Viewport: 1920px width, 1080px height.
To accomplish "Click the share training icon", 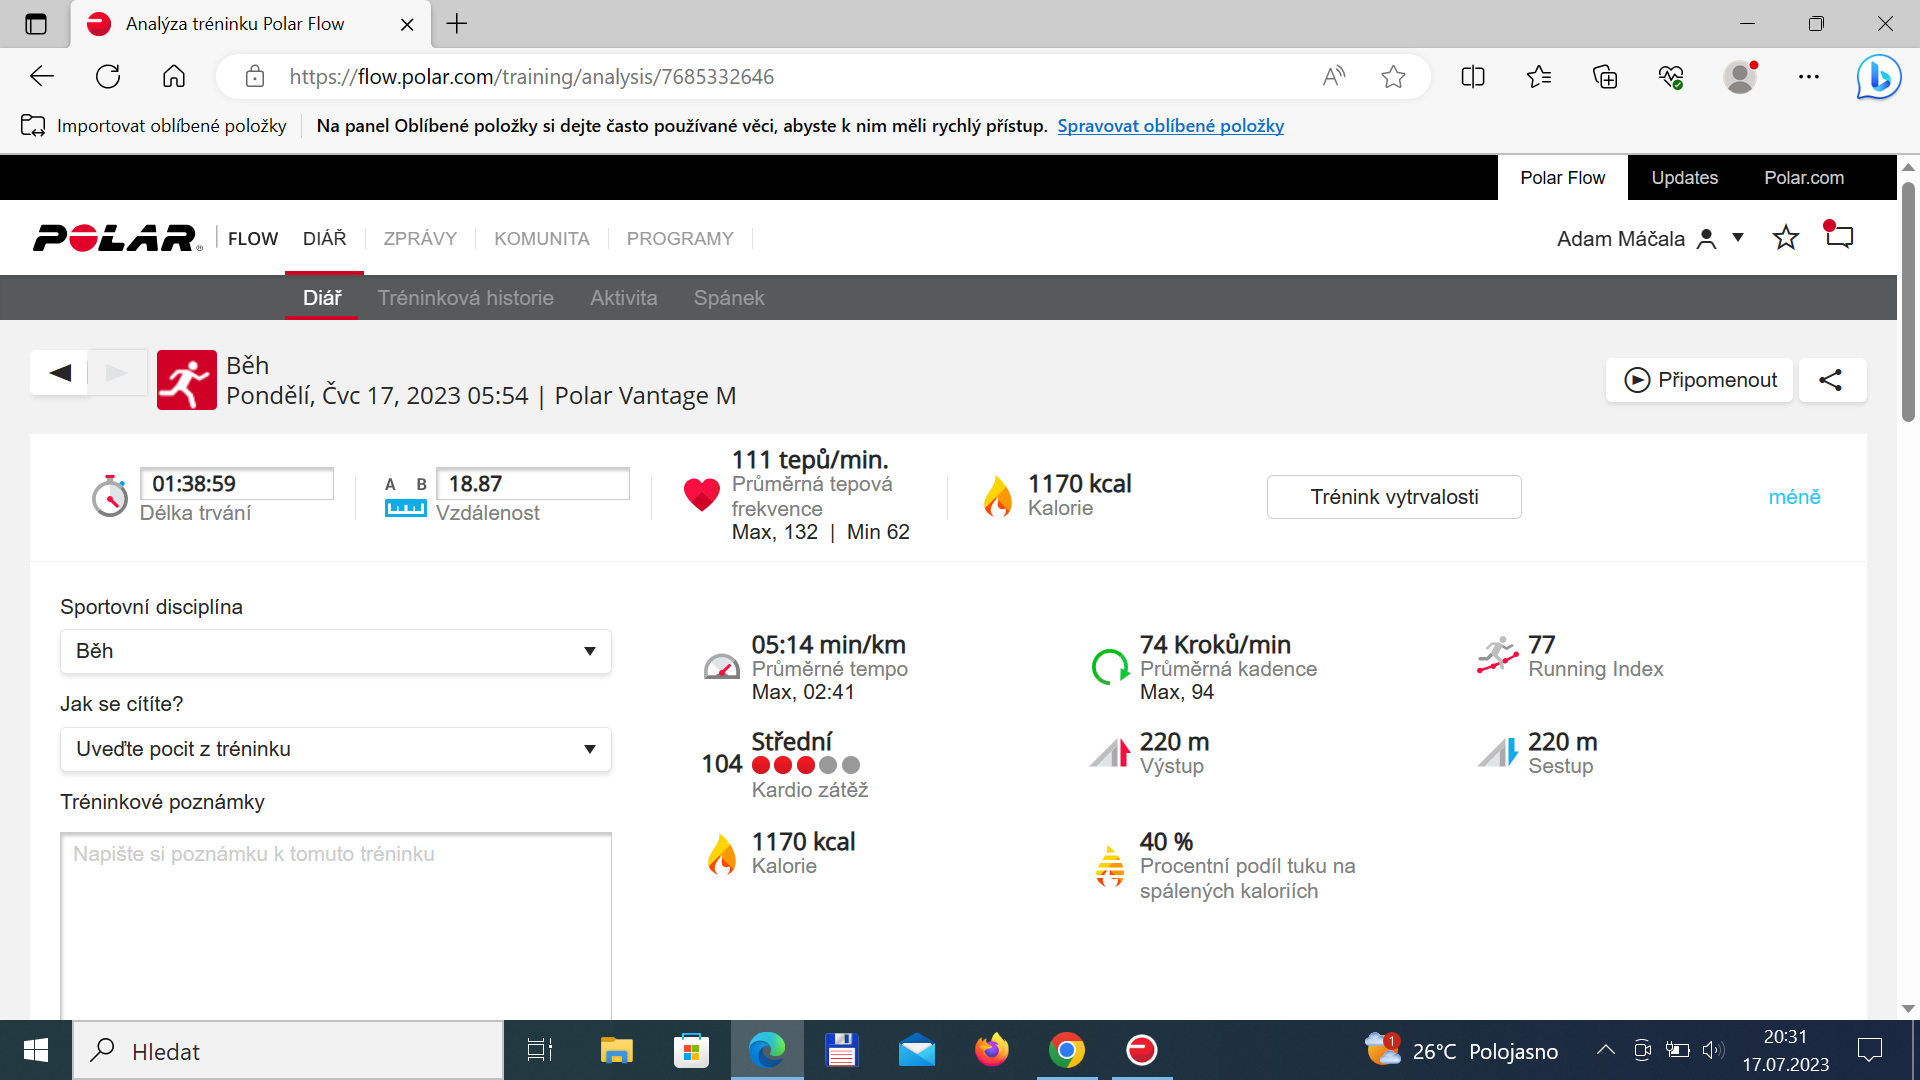I will 1831,380.
